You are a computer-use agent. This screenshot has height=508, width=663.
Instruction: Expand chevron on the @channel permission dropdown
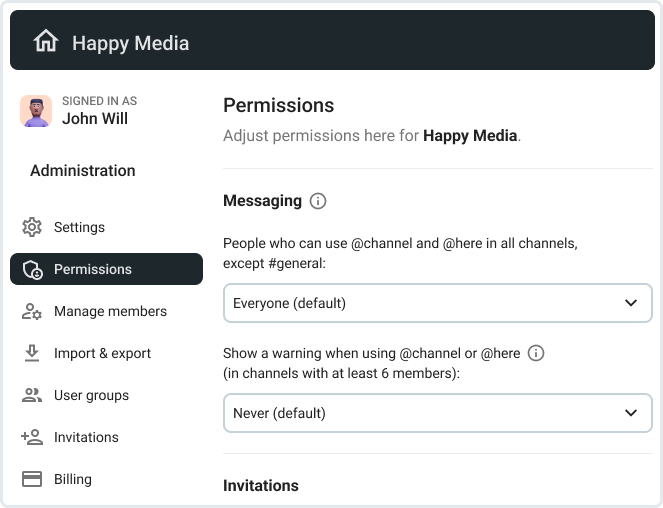click(630, 303)
